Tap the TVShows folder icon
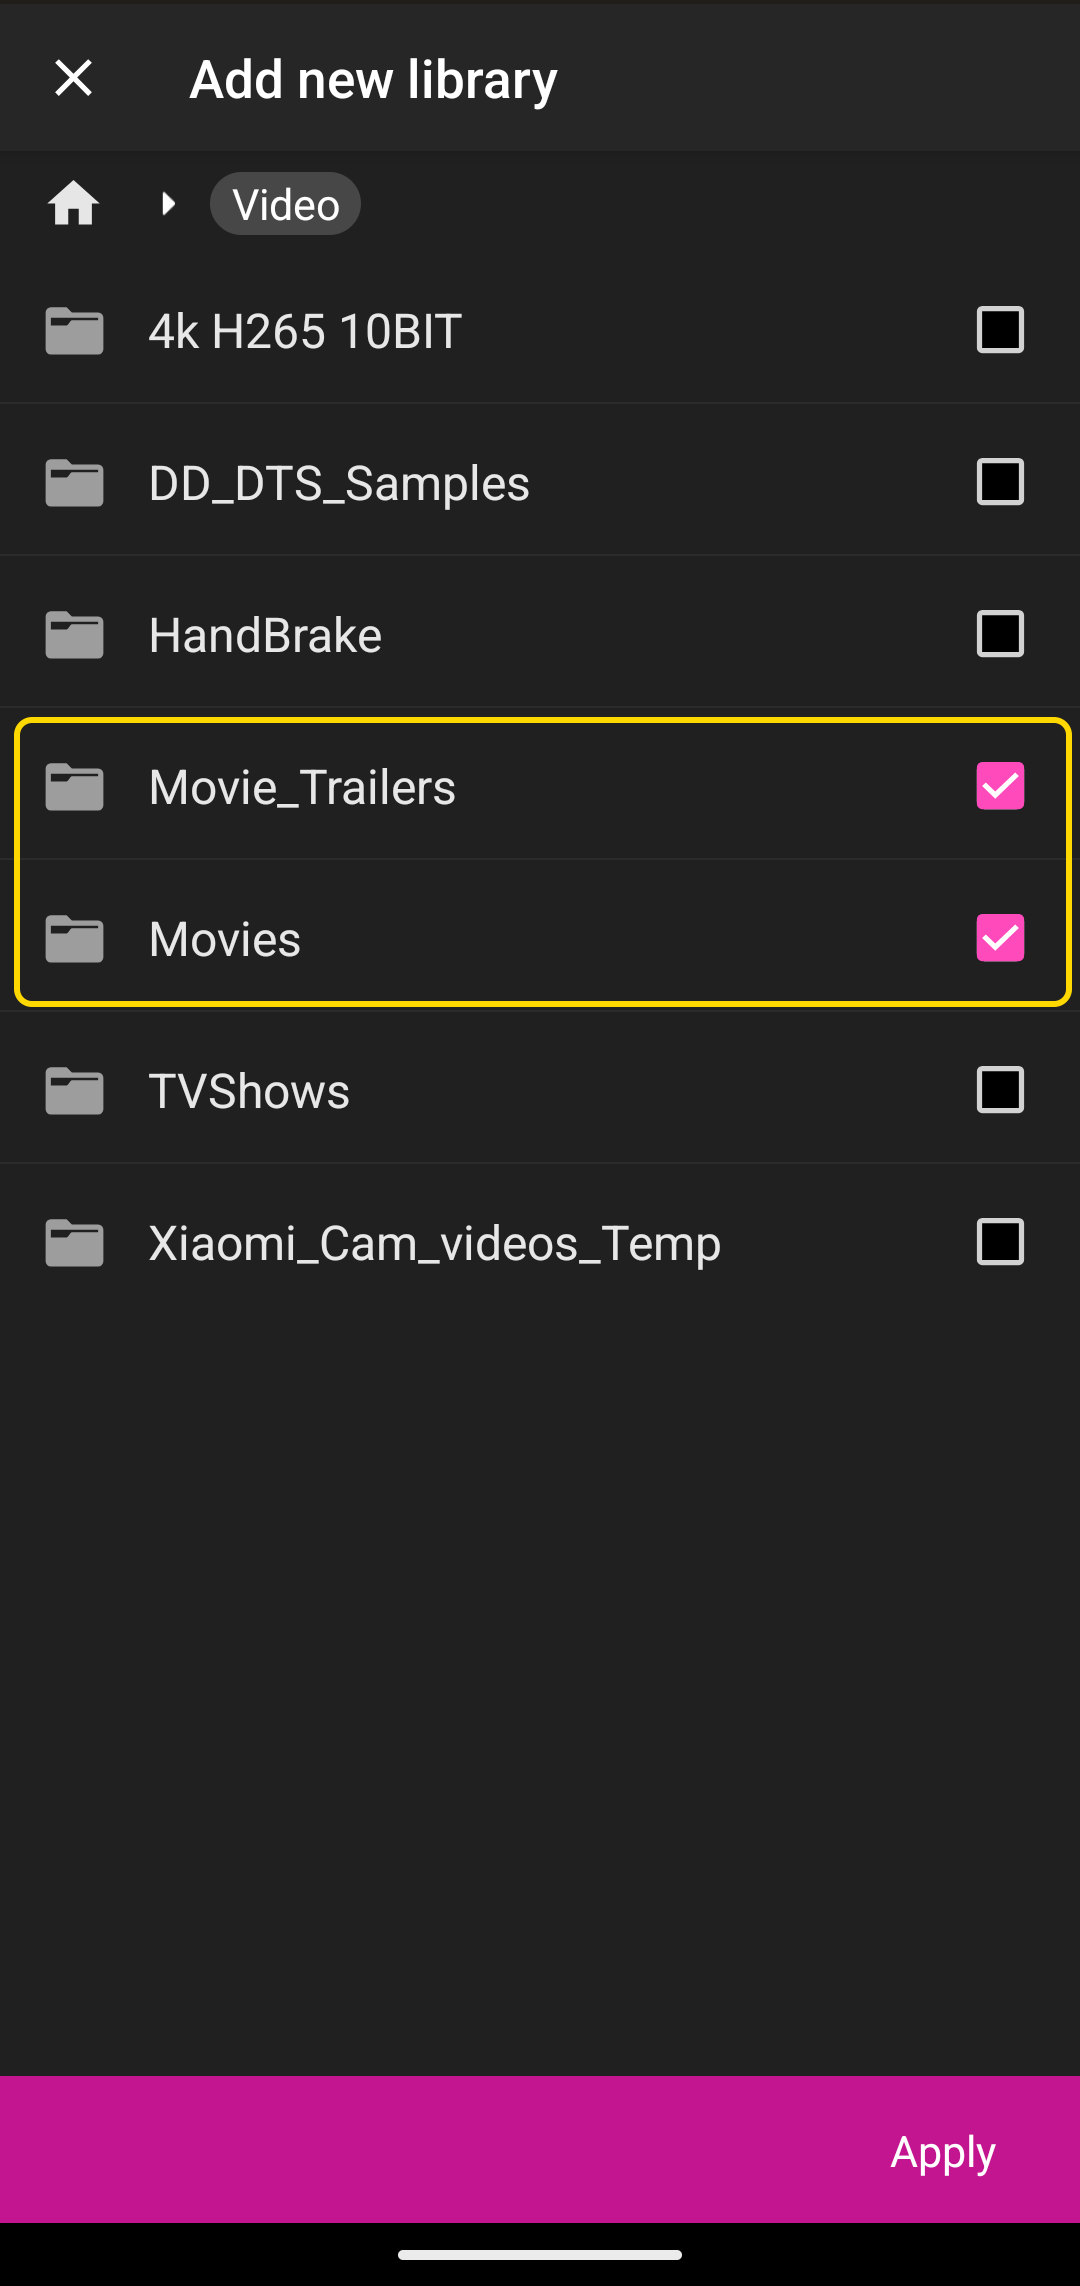The width and height of the screenshot is (1080, 2286). pyautogui.click(x=74, y=1091)
